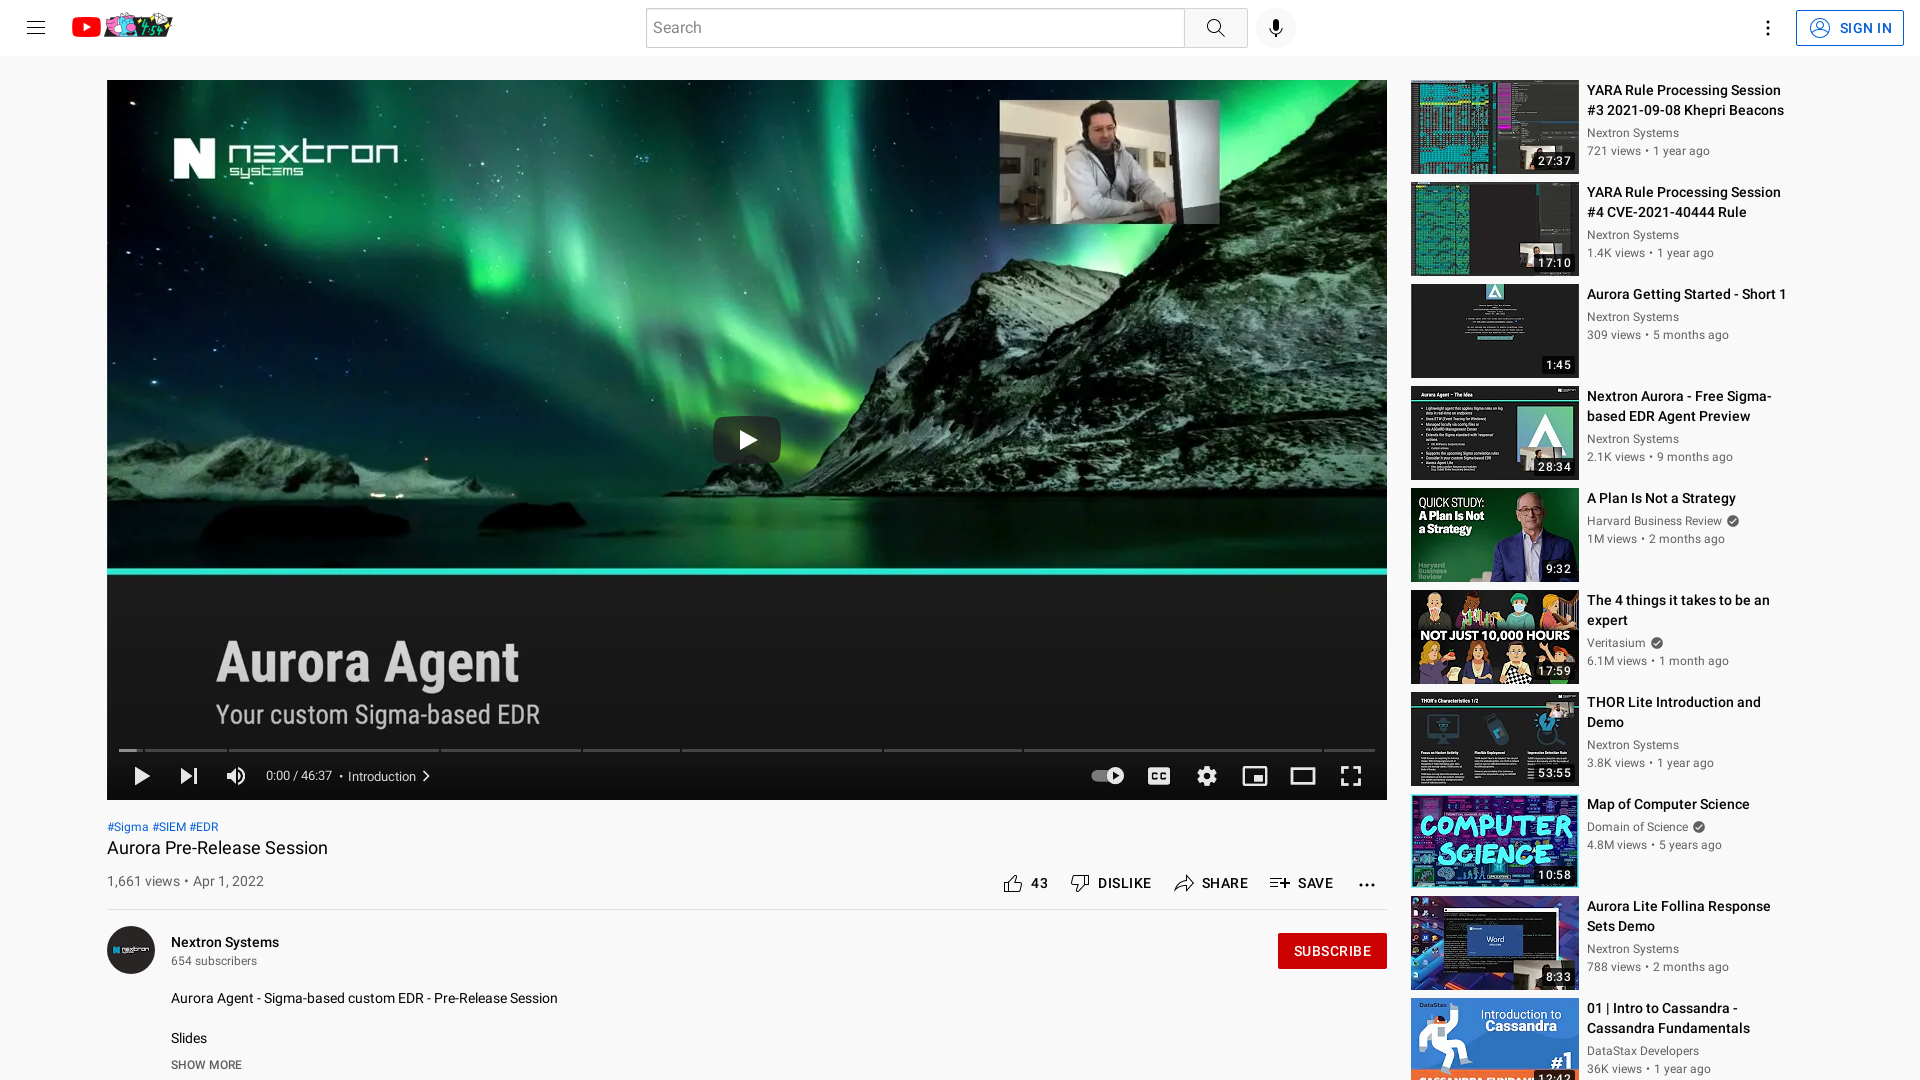Click the 1,661 views • Apr 1, 2022 text

coord(185,881)
